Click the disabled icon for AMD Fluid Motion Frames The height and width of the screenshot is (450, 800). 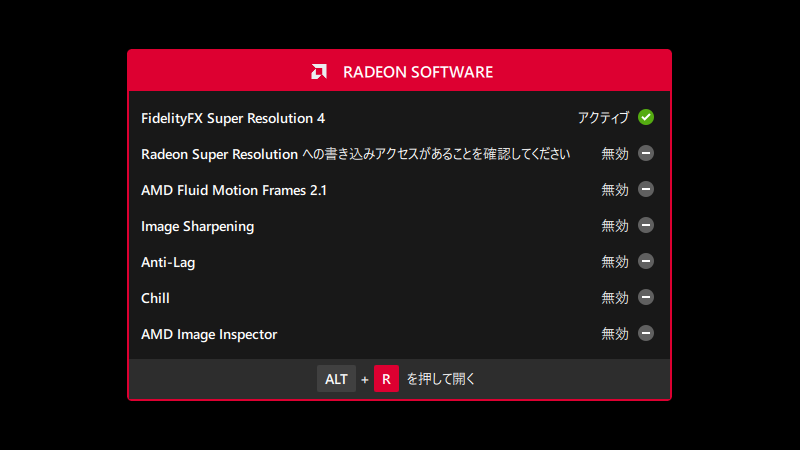coord(646,189)
